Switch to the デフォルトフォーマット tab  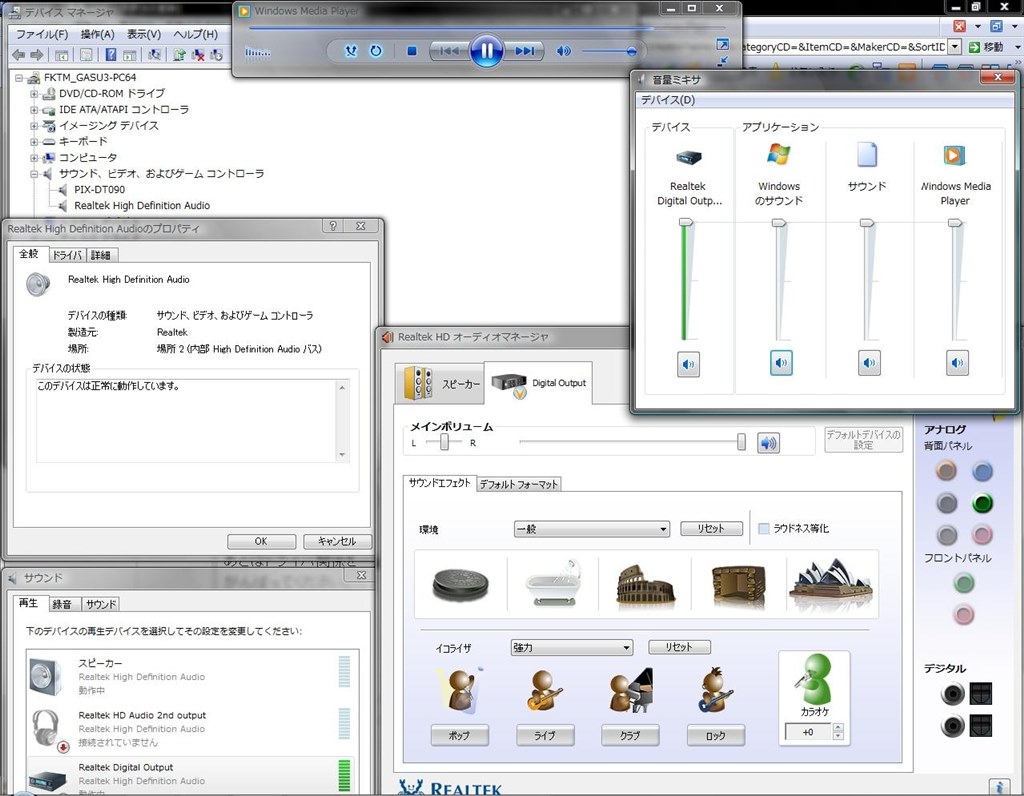coord(518,484)
